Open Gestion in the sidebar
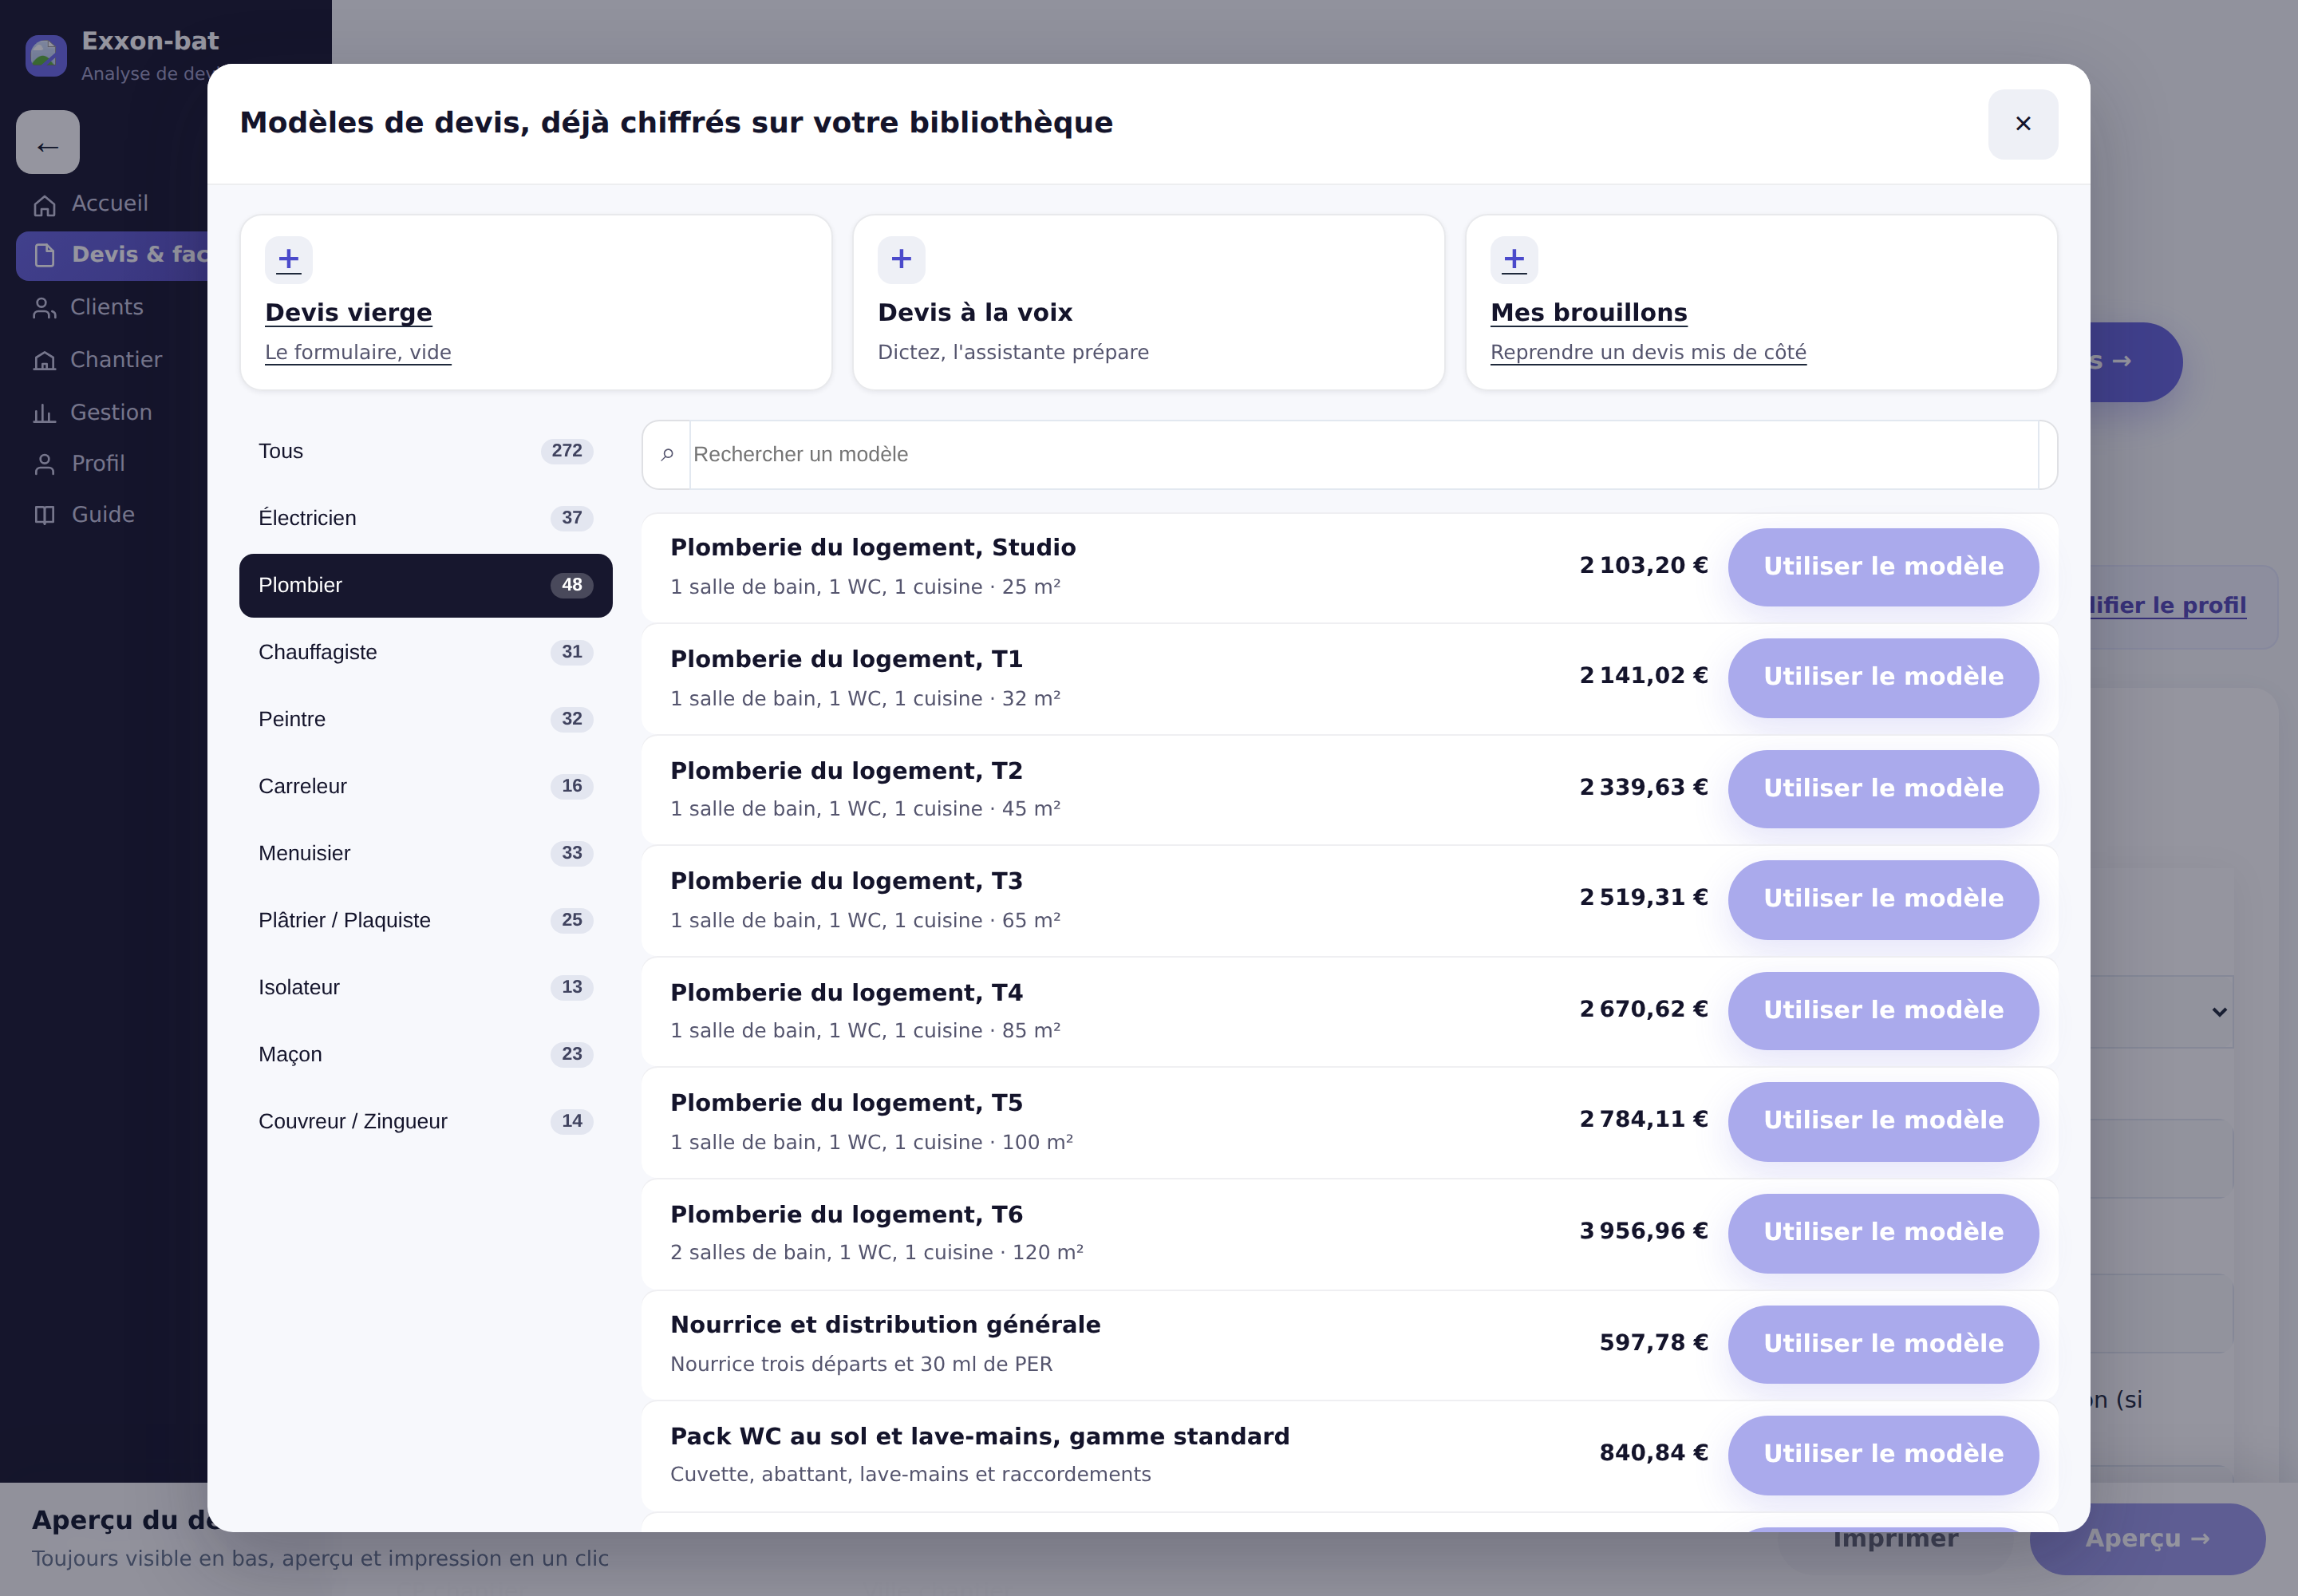The image size is (2298, 1596). [x=111, y=413]
